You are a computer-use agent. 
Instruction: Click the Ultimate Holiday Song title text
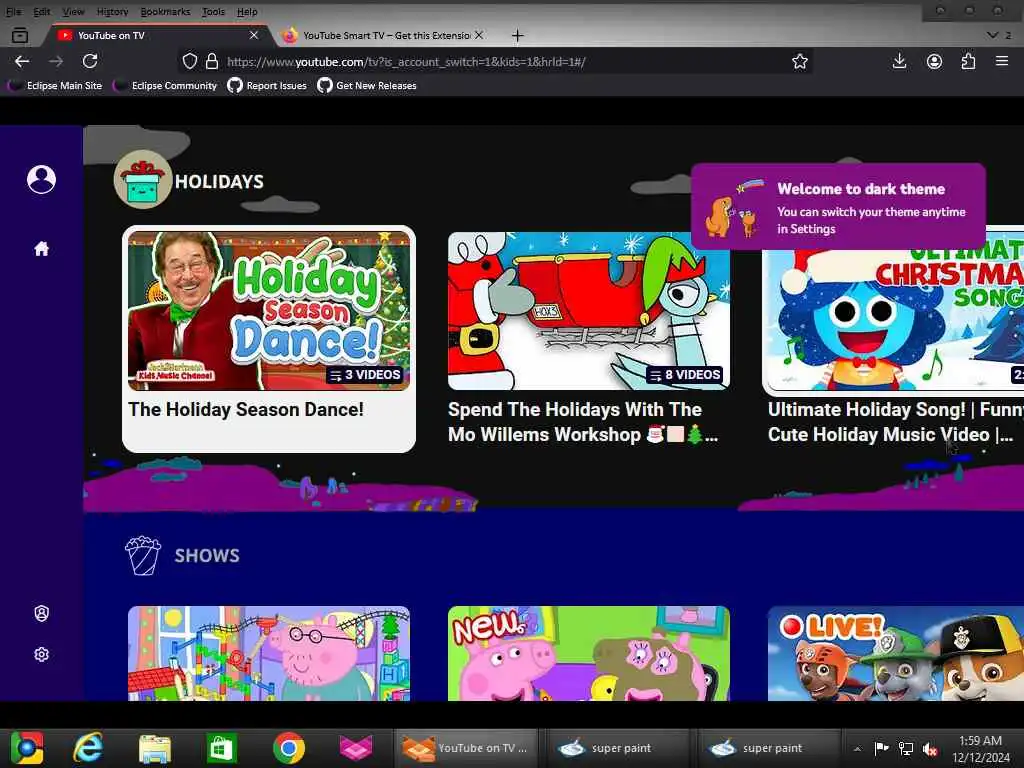point(895,422)
